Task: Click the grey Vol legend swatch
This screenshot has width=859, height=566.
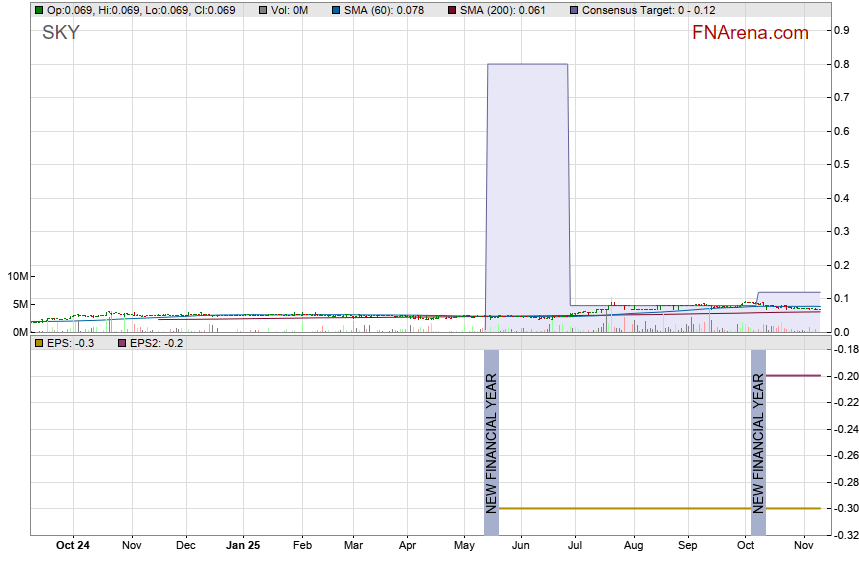Action: (x=263, y=10)
